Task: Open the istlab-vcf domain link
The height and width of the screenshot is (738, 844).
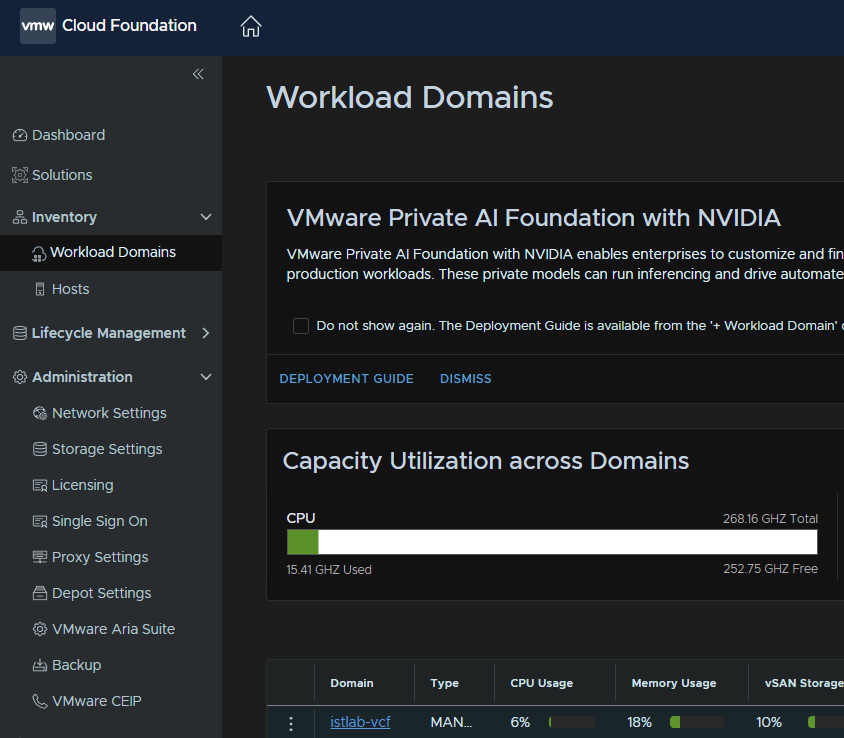Action: coord(360,722)
